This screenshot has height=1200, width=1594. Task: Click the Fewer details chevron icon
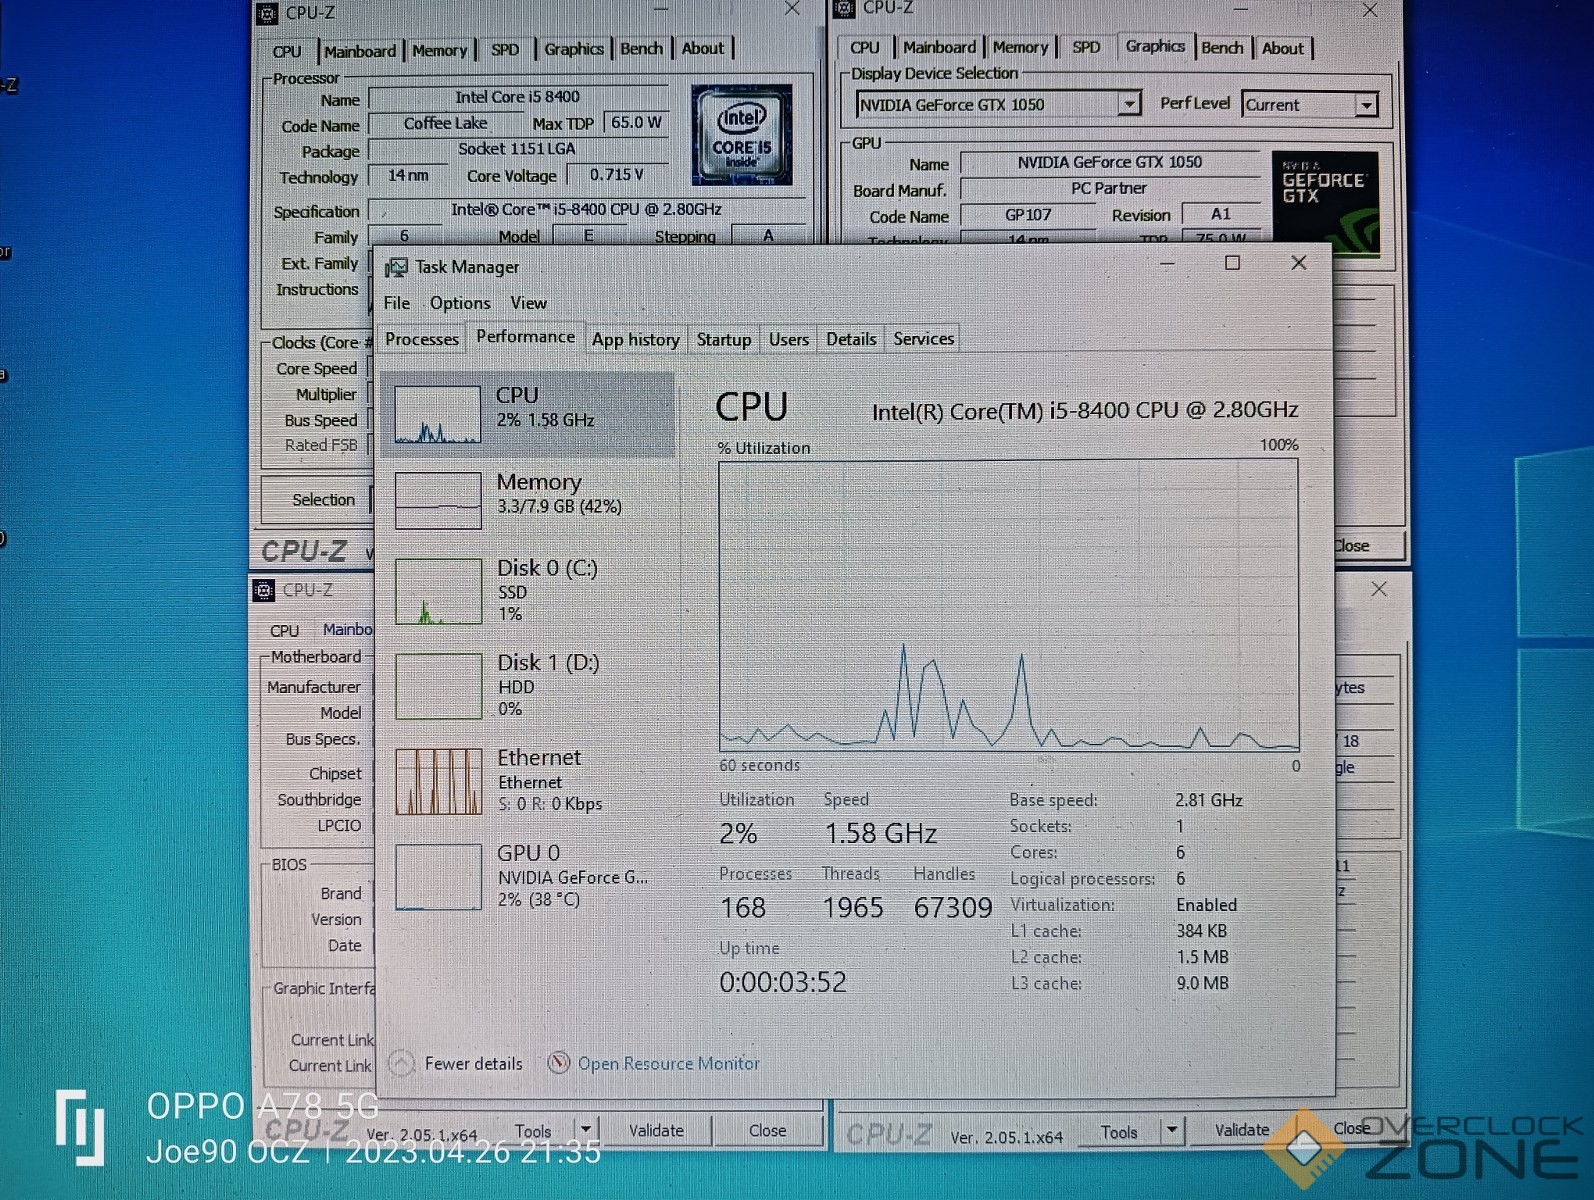[401, 1063]
